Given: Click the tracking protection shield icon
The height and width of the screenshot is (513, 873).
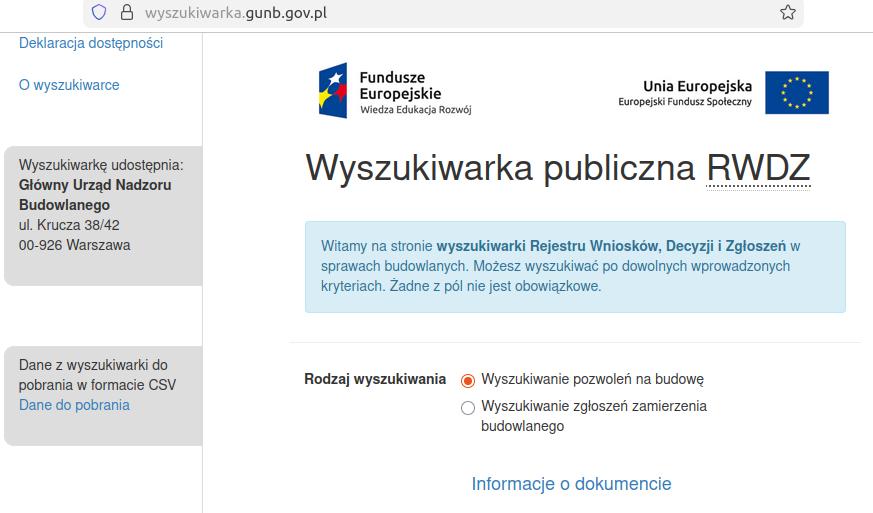Looking at the screenshot, I should pos(98,13).
